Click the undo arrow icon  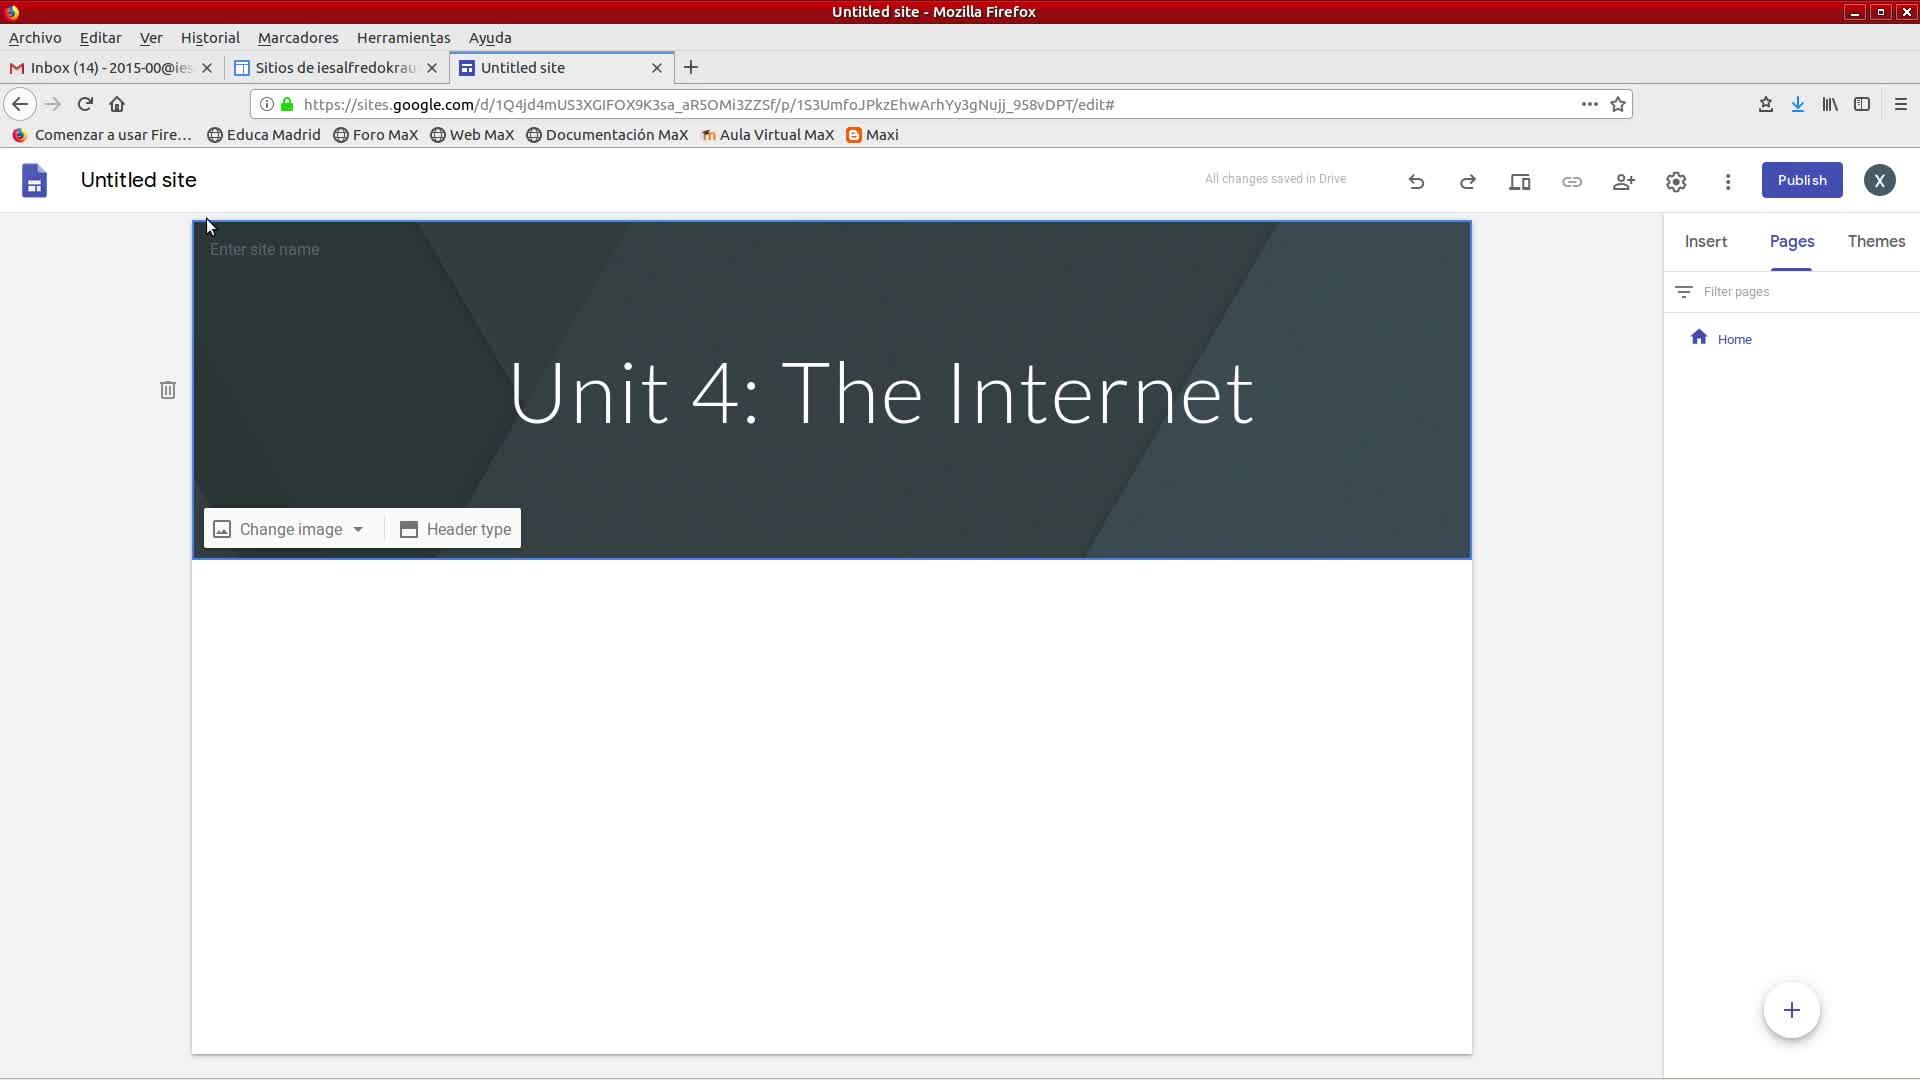pyautogui.click(x=1416, y=181)
